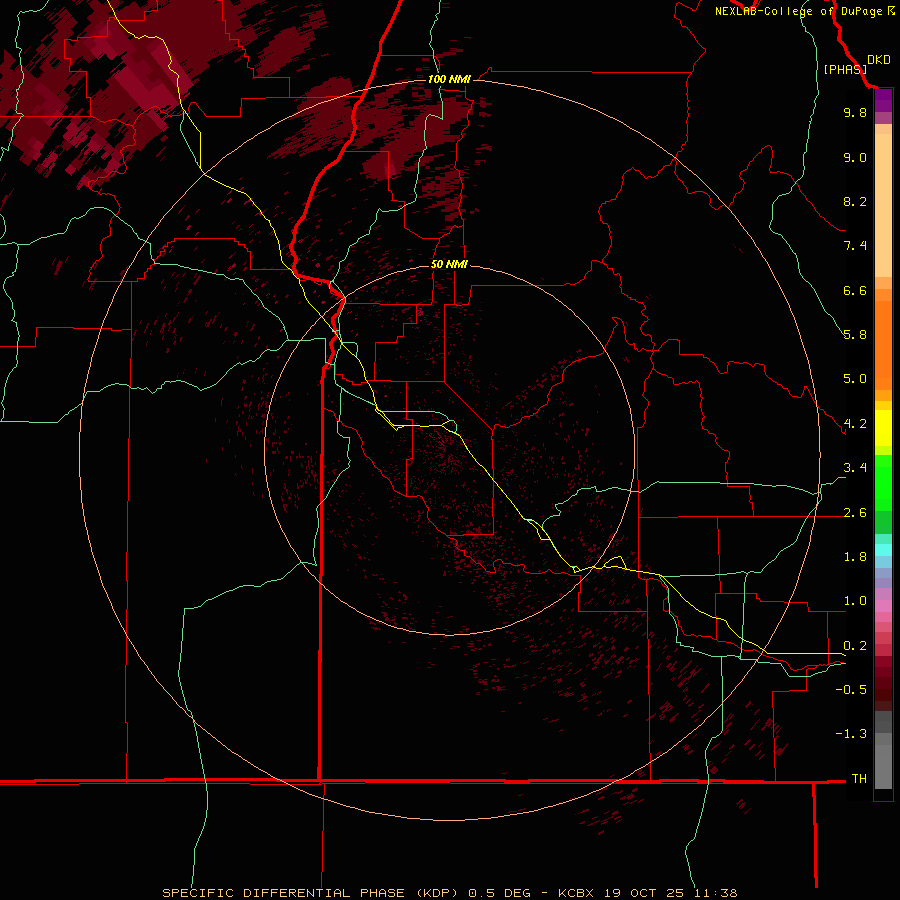Click the 2.6 scale value

(x=855, y=513)
